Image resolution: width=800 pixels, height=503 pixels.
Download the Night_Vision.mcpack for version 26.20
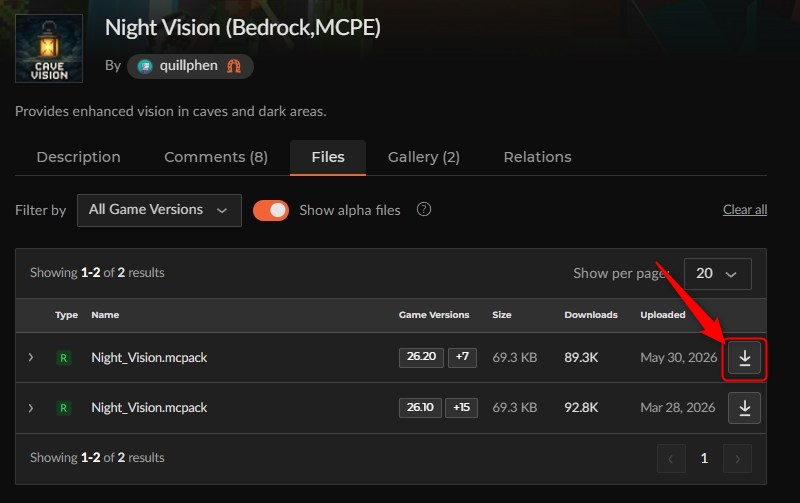pos(744,358)
